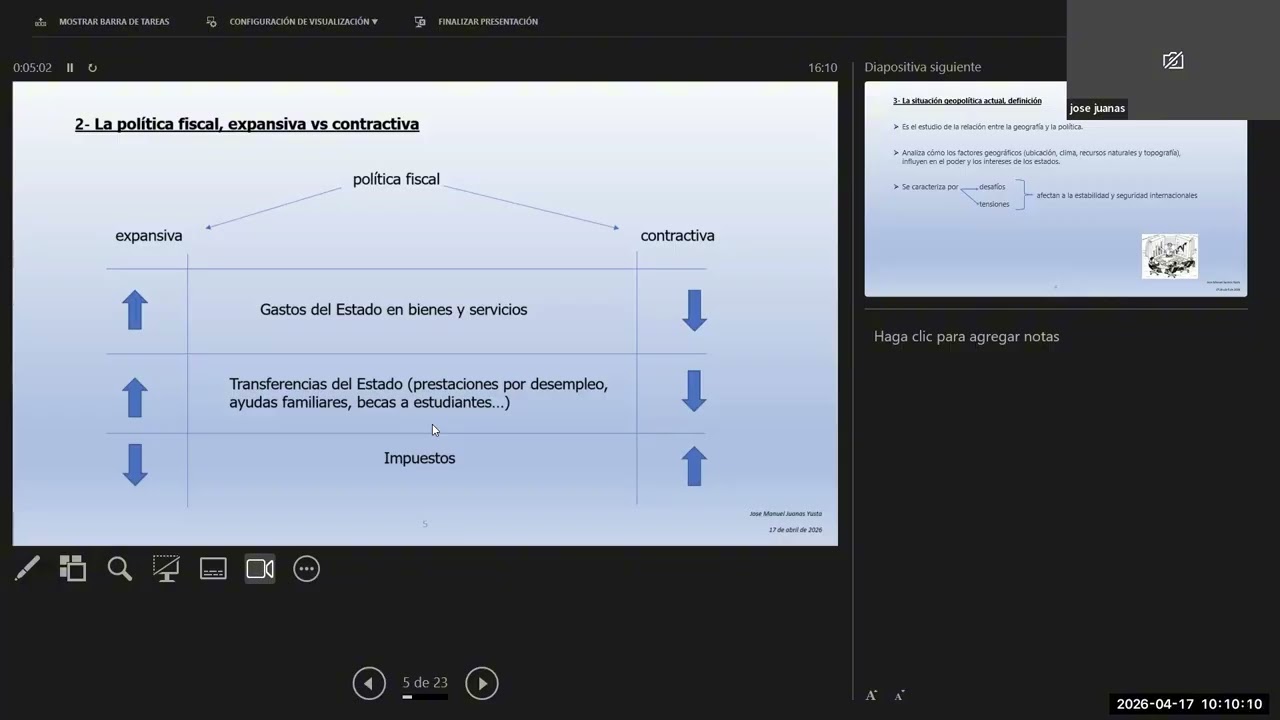The image size is (1280, 720).
Task: Advance to the next slide arrow
Action: [x=481, y=683]
